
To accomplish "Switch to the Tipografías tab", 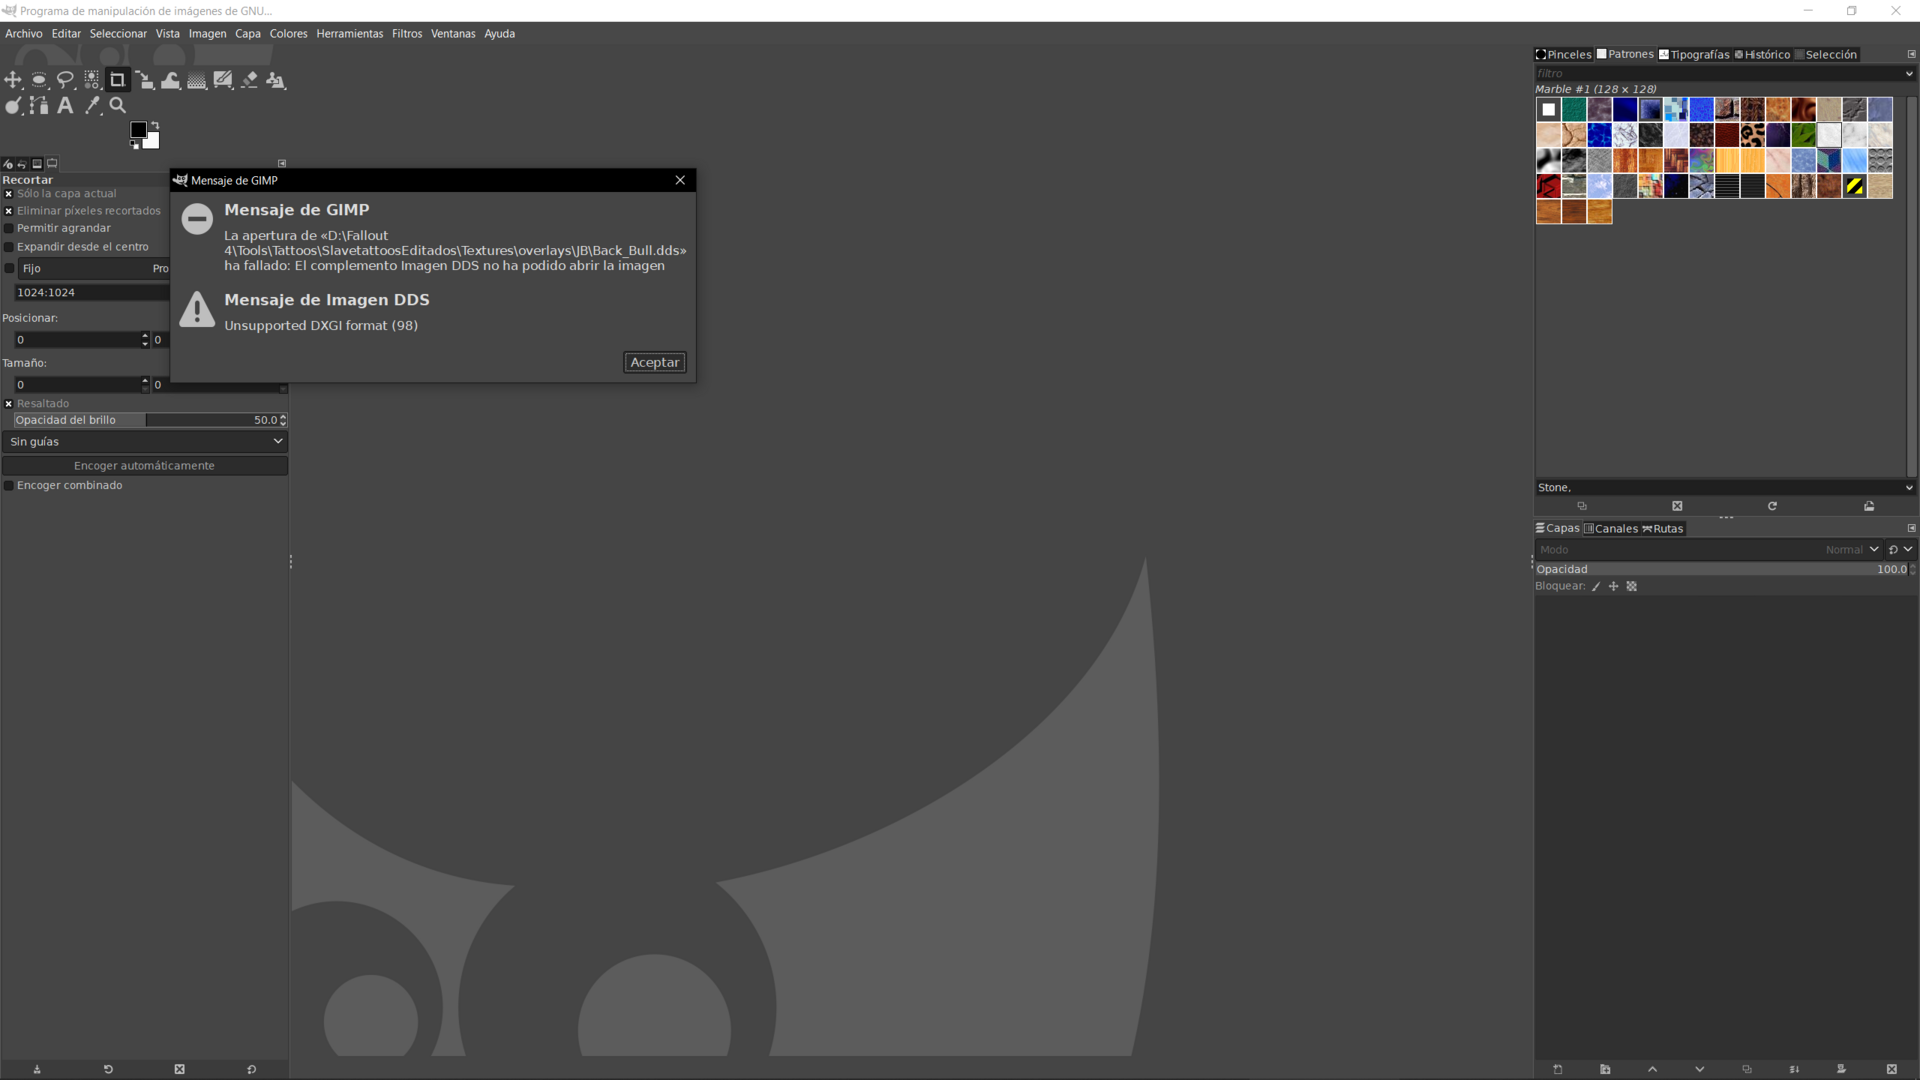I will click(1694, 55).
